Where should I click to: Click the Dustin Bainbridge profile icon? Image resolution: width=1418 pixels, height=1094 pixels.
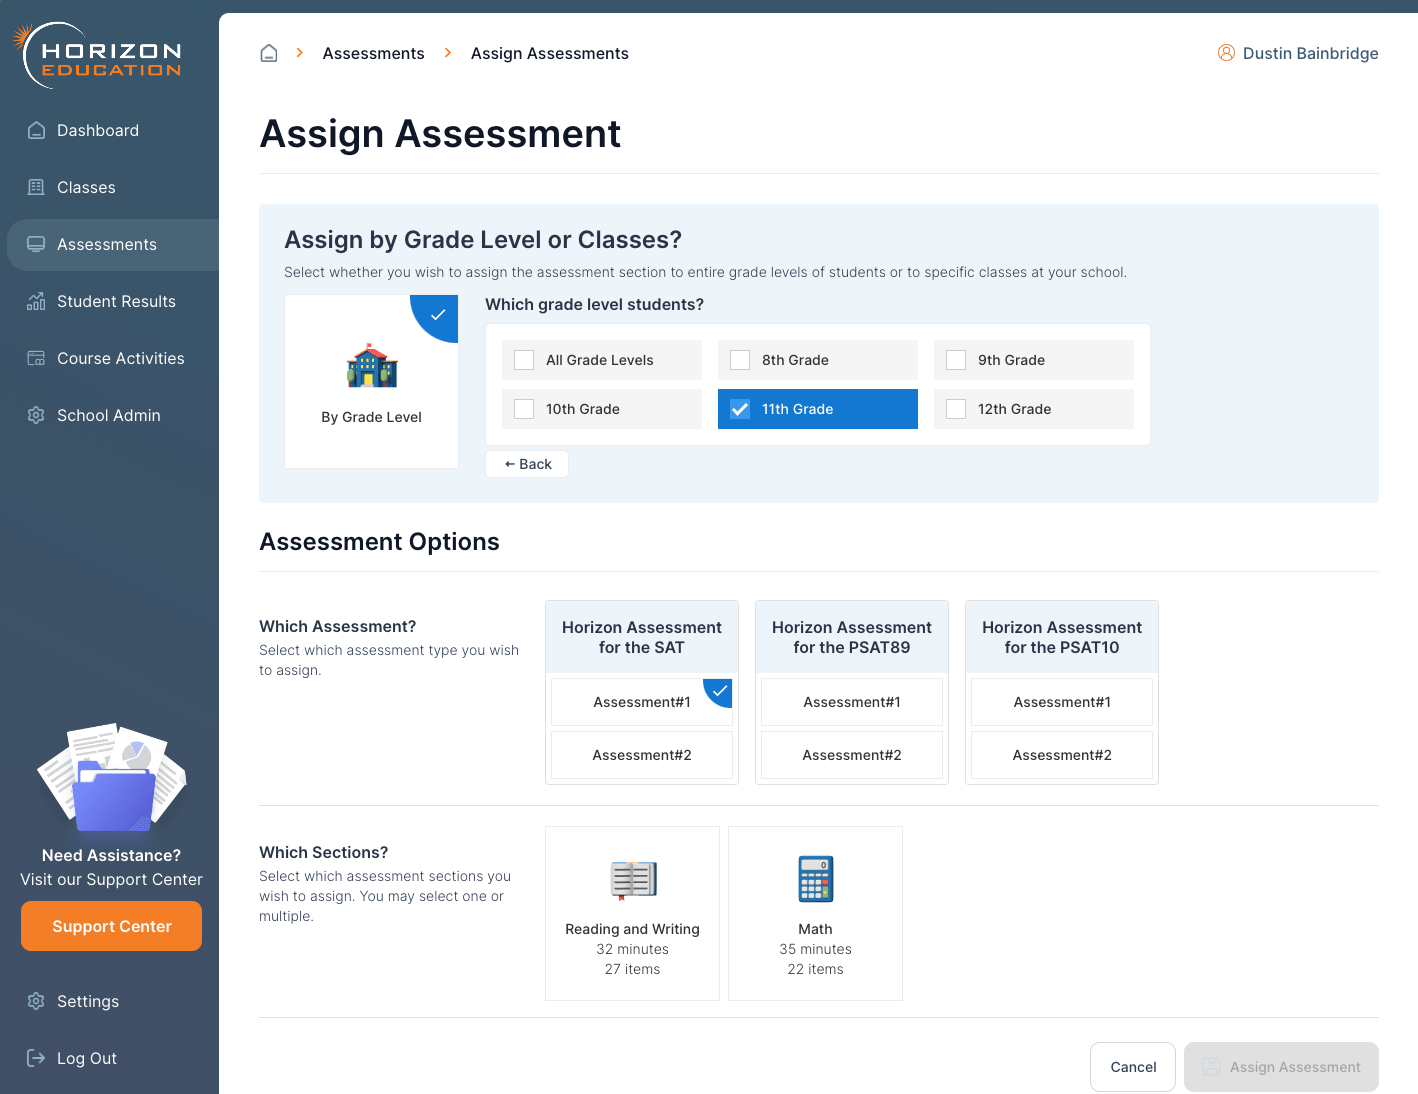tap(1226, 53)
